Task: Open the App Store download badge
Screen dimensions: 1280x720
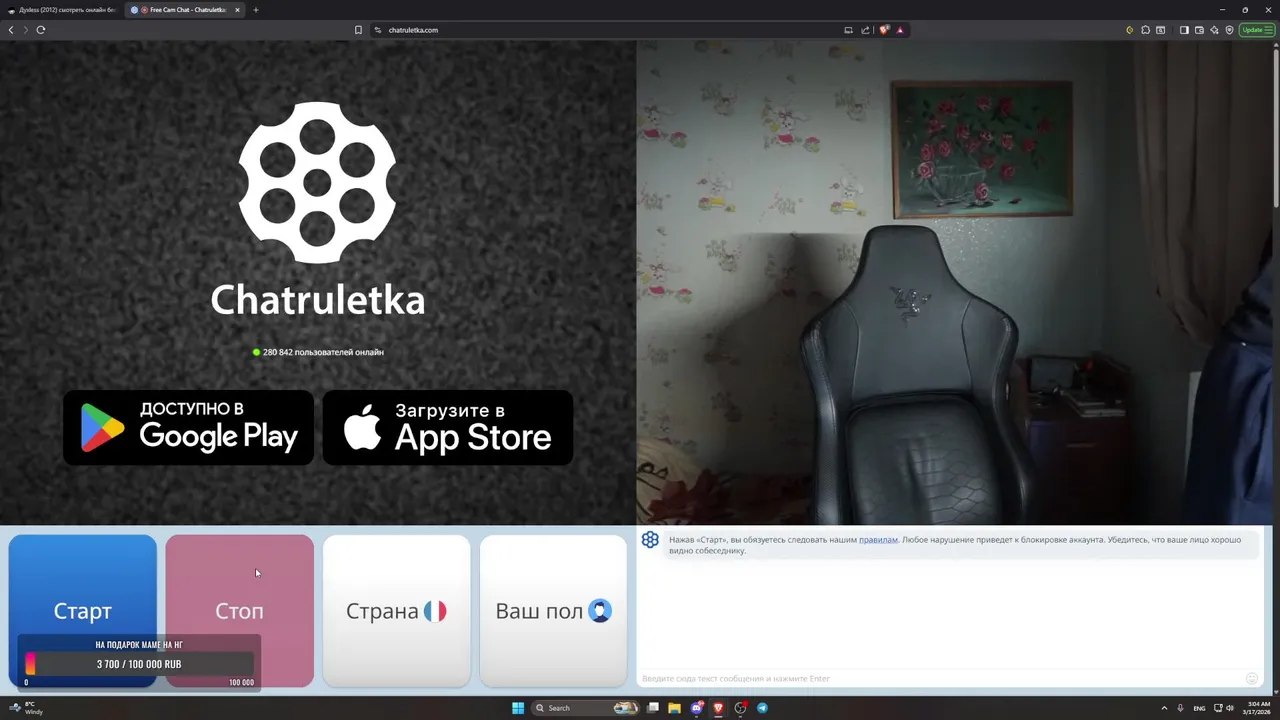Action: tap(448, 428)
